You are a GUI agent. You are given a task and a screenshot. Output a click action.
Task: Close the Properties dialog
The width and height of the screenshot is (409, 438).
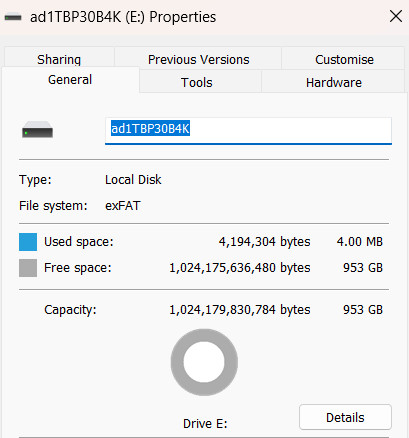396,16
